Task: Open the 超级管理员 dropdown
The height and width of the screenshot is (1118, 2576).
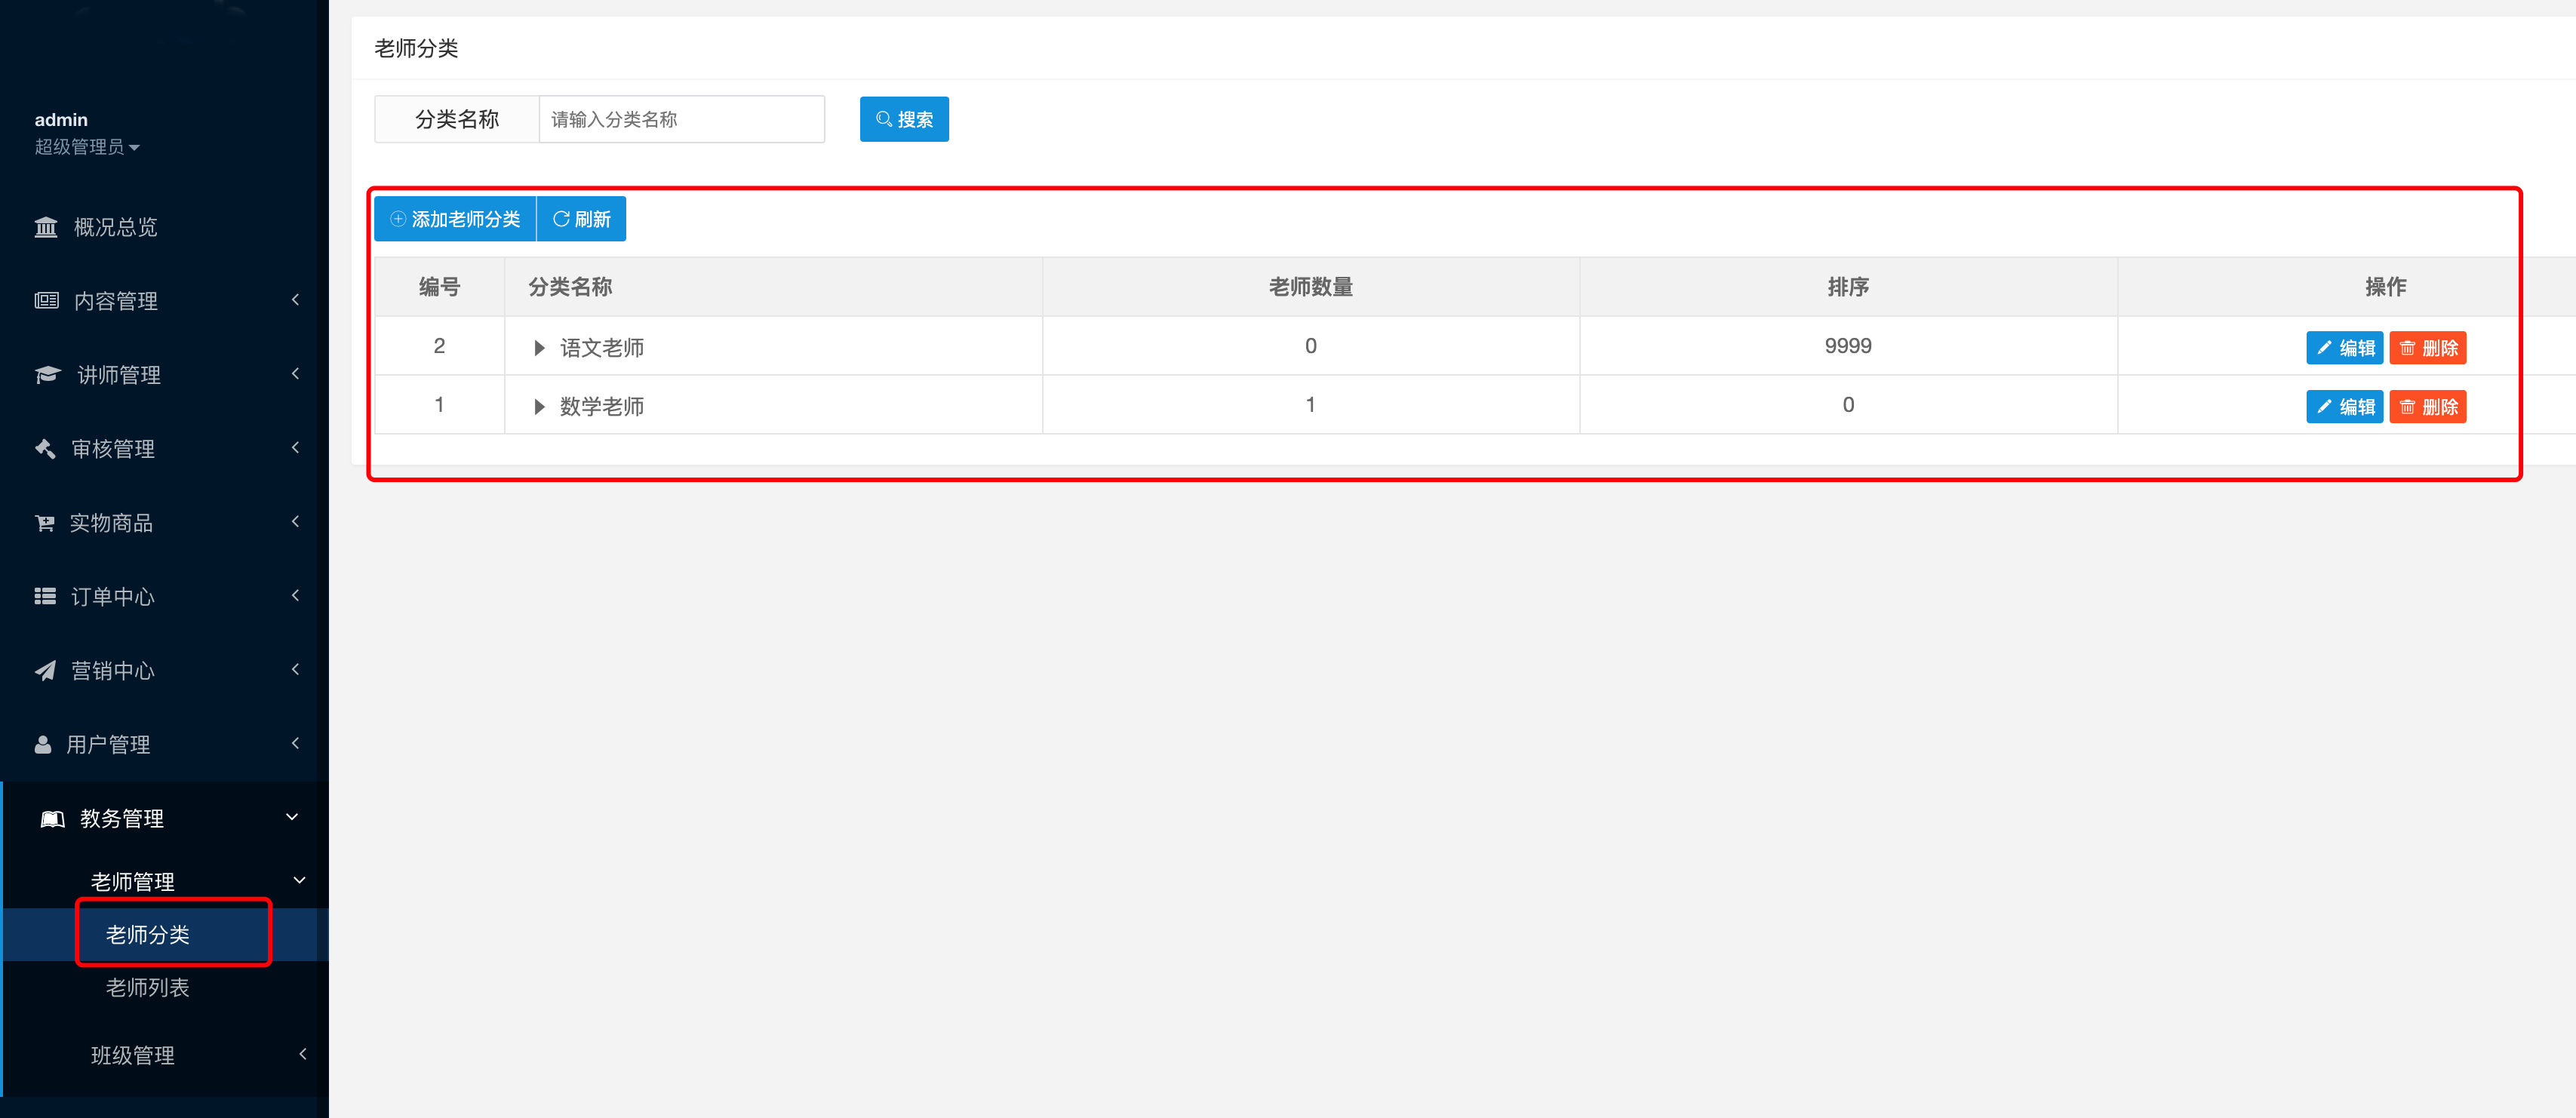Action: tap(87, 147)
